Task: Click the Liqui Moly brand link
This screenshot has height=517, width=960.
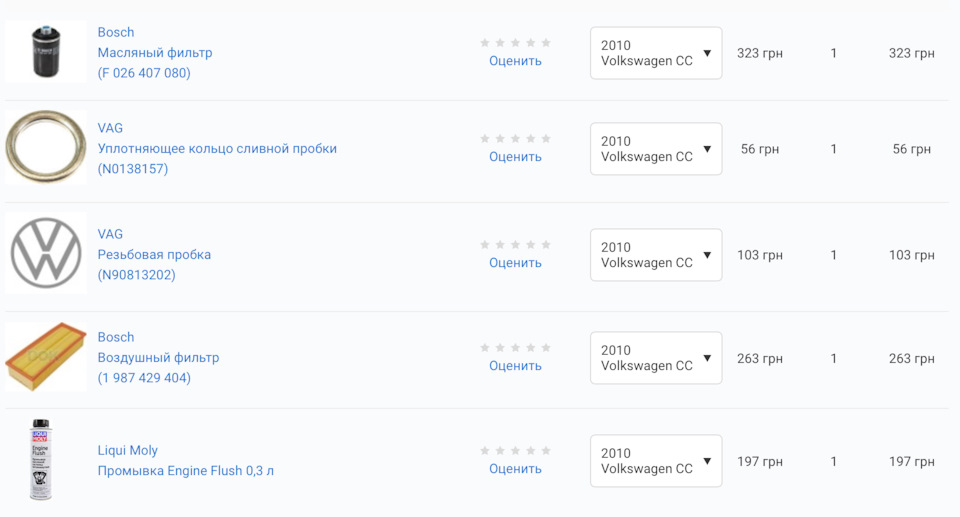Action: coord(127,450)
